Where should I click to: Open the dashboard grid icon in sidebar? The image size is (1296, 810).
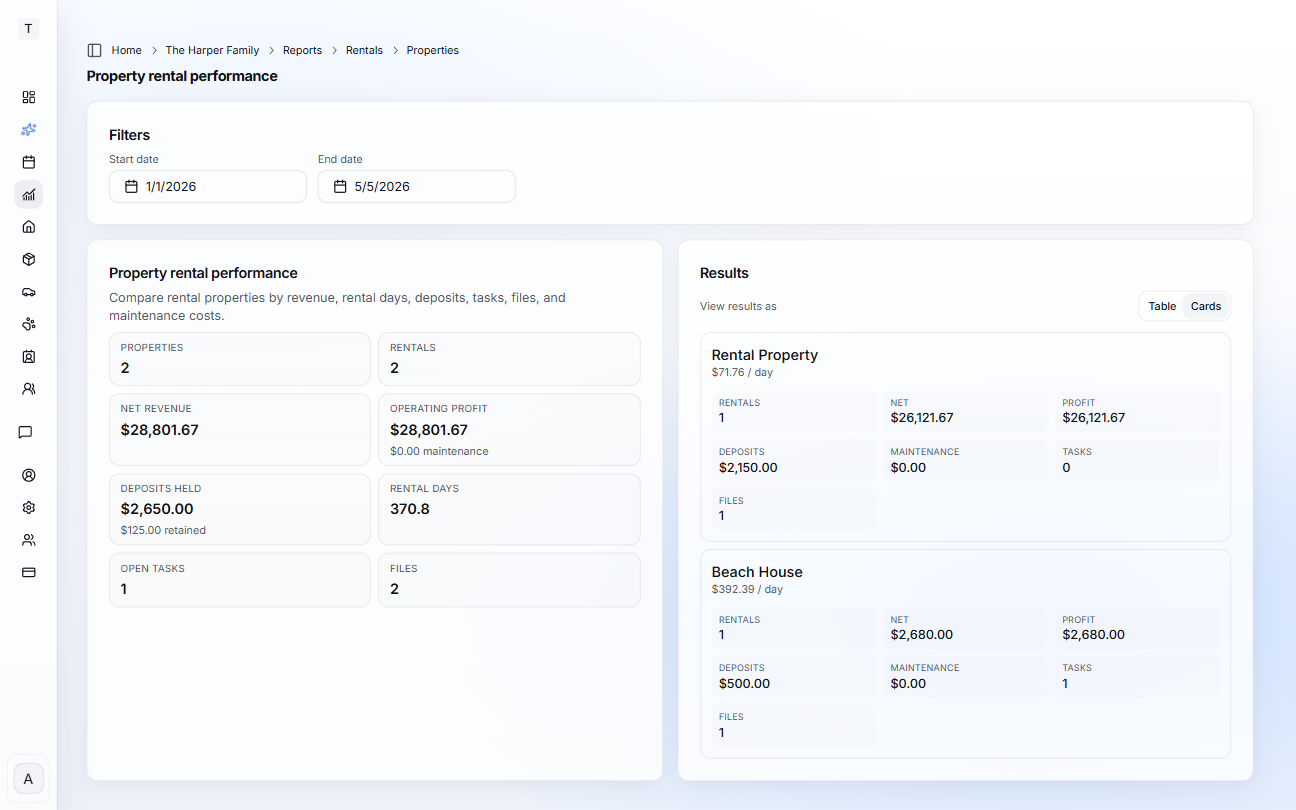point(29,97)
